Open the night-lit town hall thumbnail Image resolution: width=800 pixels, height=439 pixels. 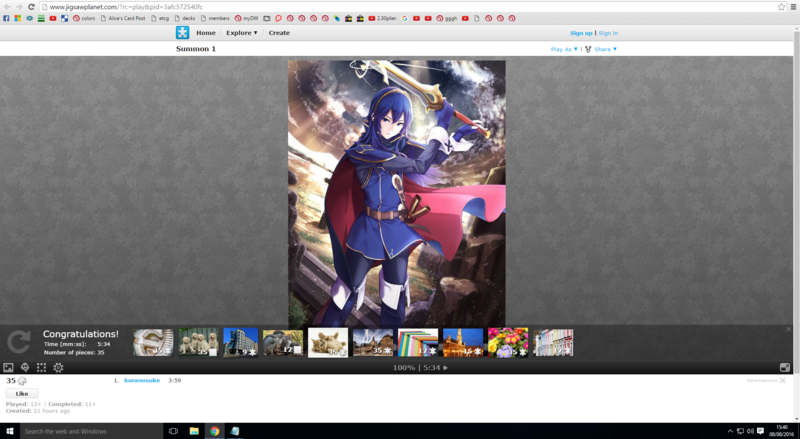[x=463, y=343]
